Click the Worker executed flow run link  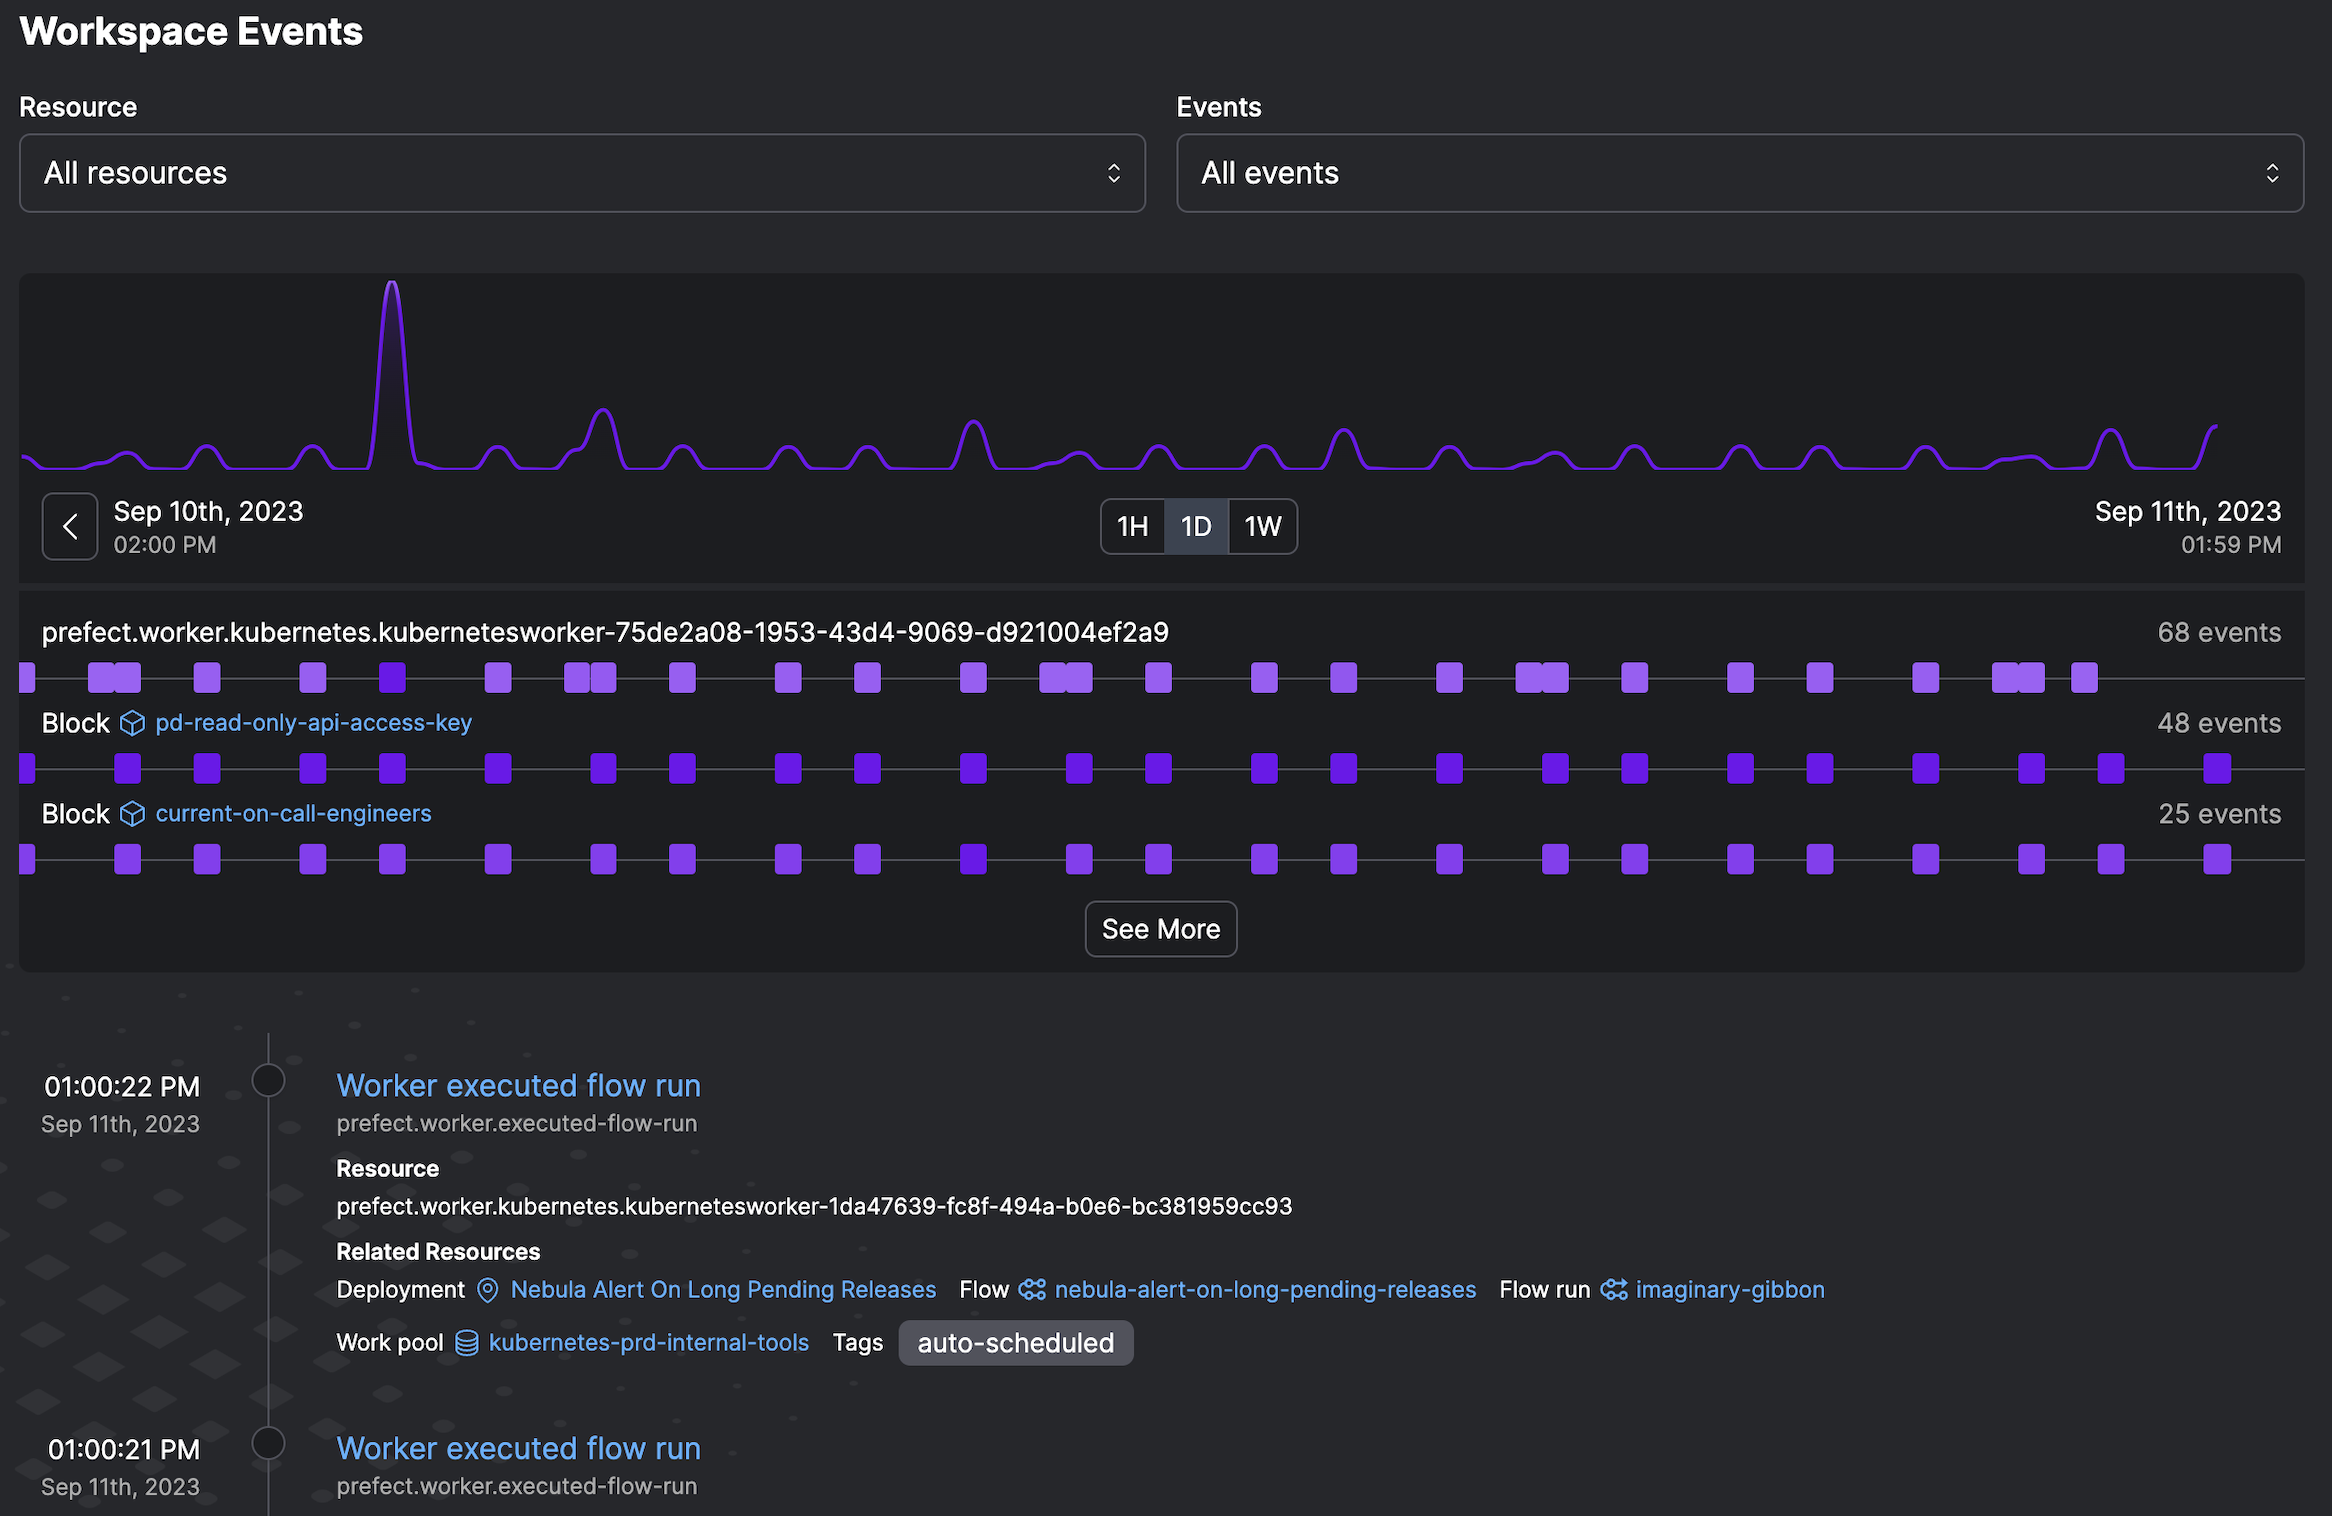click(518, 1084)
